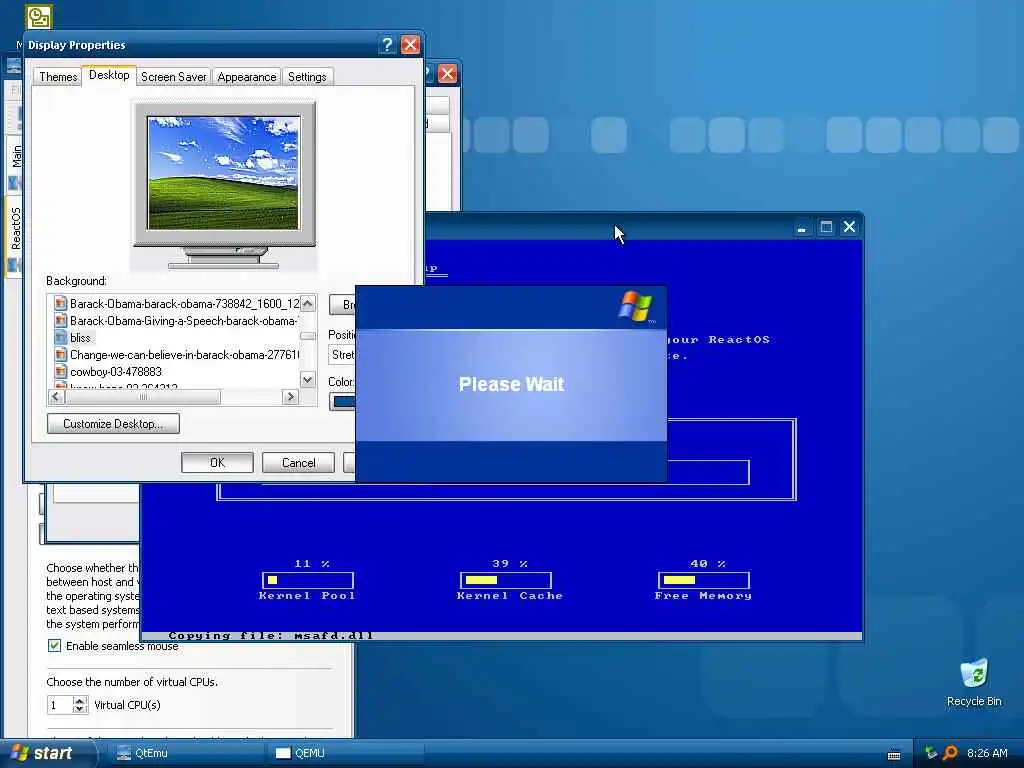Click the bliss wallpaper monitor preview
The image size is (1024, 768).
tap(223, 173)
